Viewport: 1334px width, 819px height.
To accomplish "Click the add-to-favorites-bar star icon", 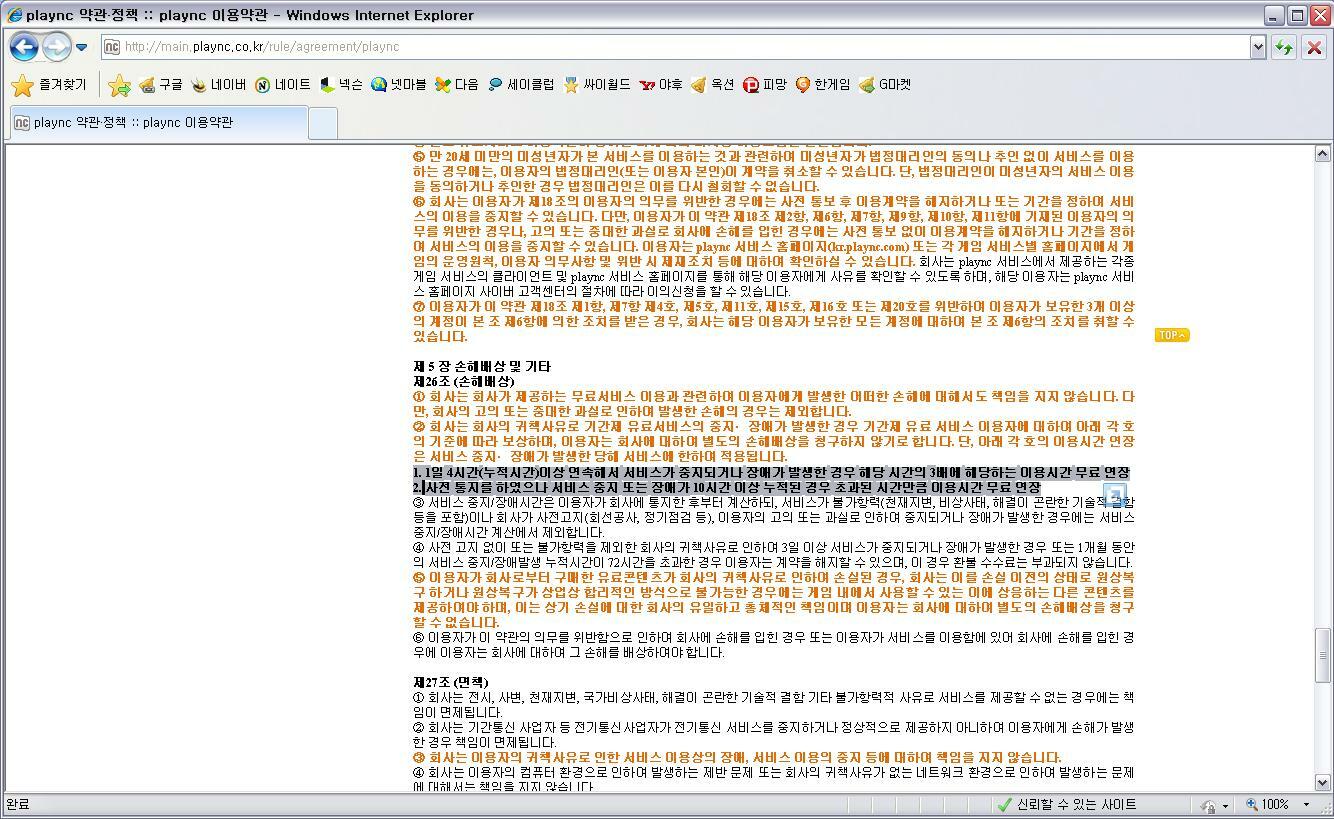I will click(x=119, y=86).
